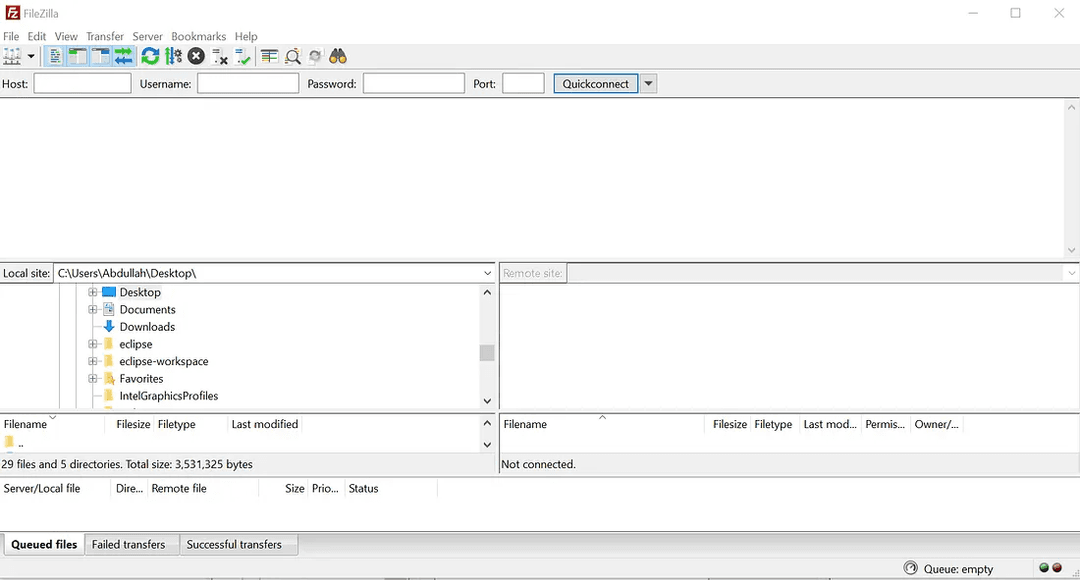Sort local files by Last modified
This screenshot has width=1080, height=580.
point(264,424)
